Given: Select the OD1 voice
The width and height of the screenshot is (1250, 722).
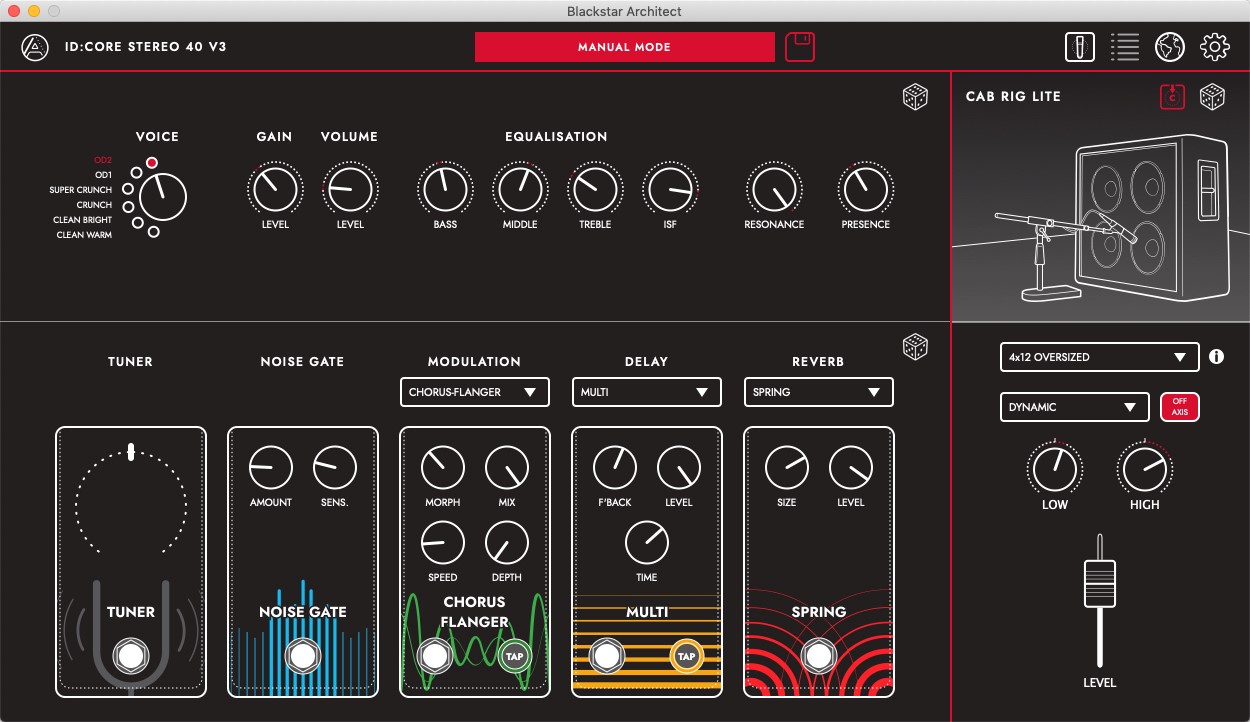Looking at the screenshot, I should point(136,173).
